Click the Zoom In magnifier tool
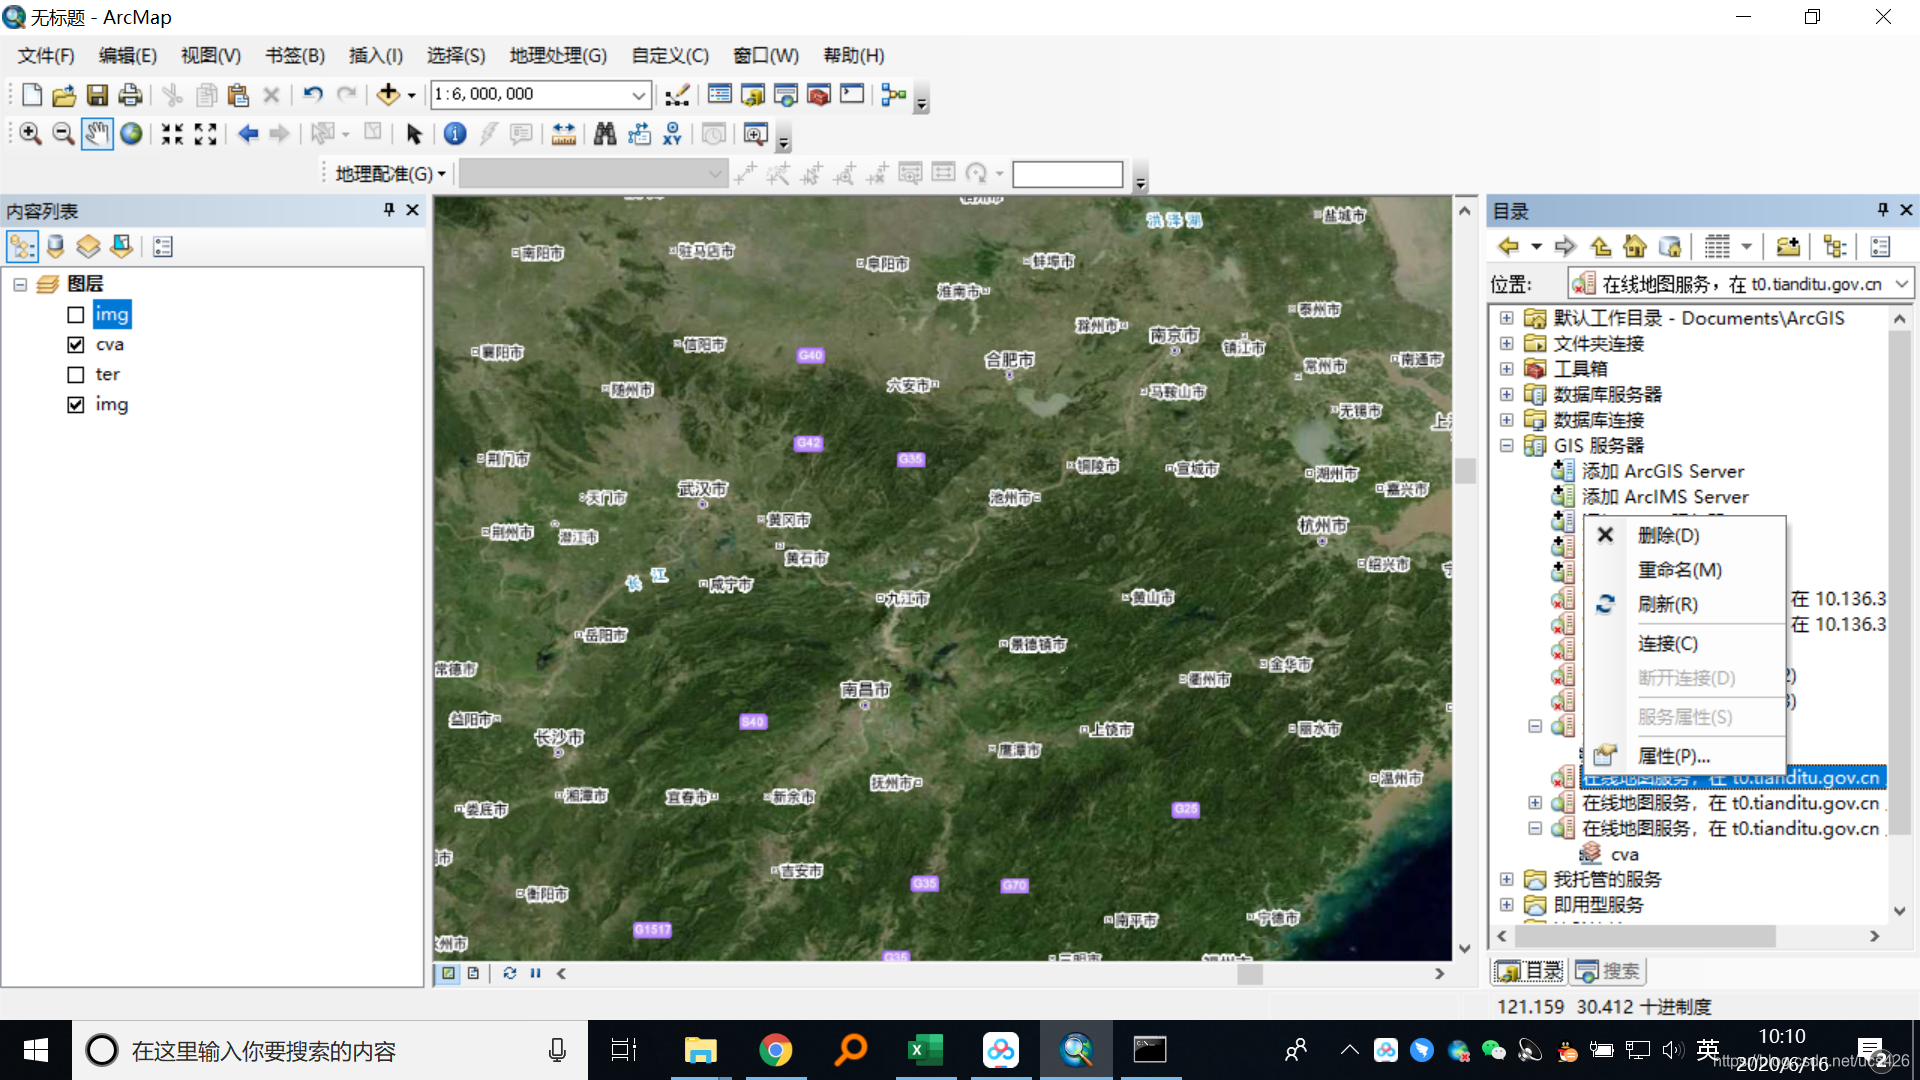This screenshot has width=1920, height=1080. tap(30, 134)
